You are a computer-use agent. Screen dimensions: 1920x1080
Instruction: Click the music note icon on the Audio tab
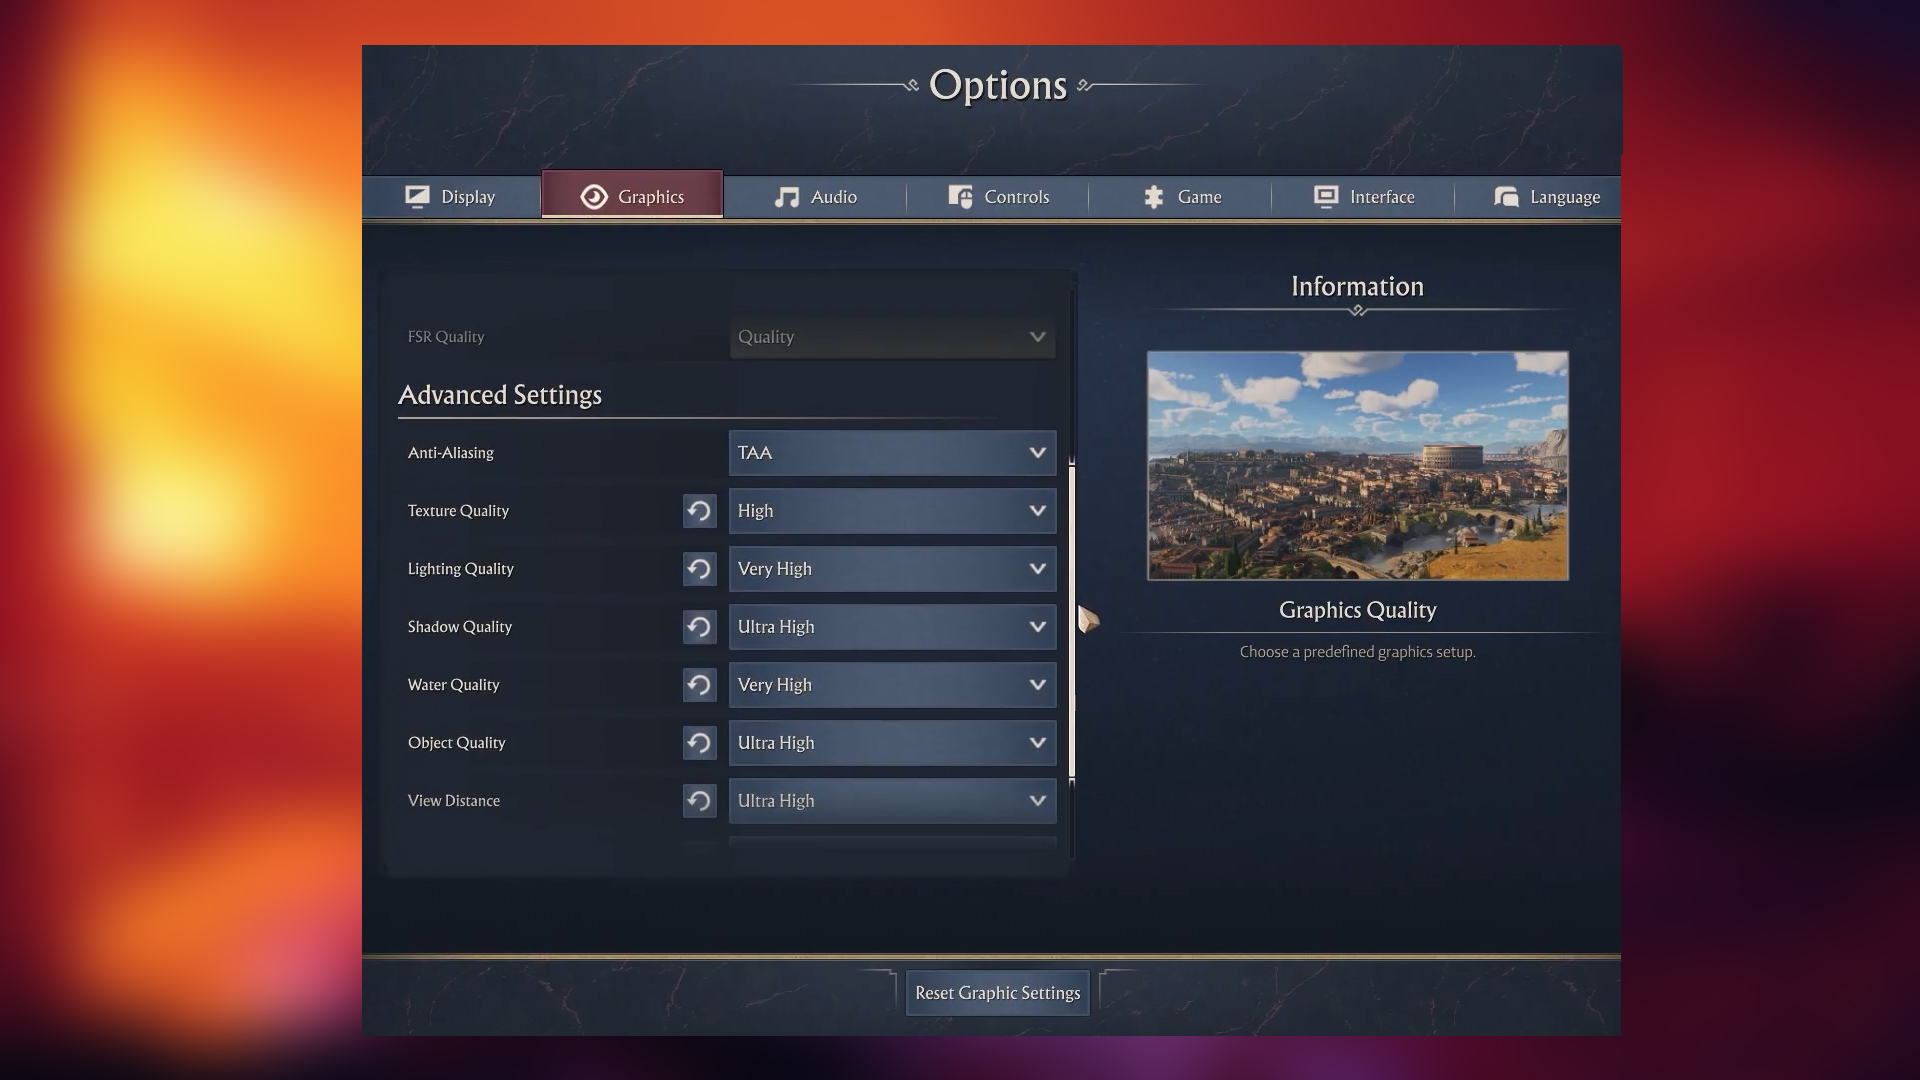click(x=789, y=196)
